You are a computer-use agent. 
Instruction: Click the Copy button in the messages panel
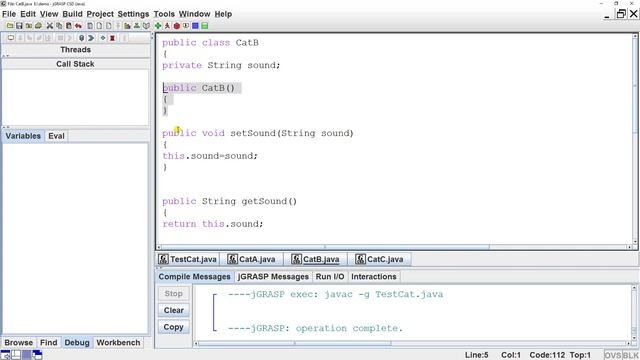tap(173, 327)
